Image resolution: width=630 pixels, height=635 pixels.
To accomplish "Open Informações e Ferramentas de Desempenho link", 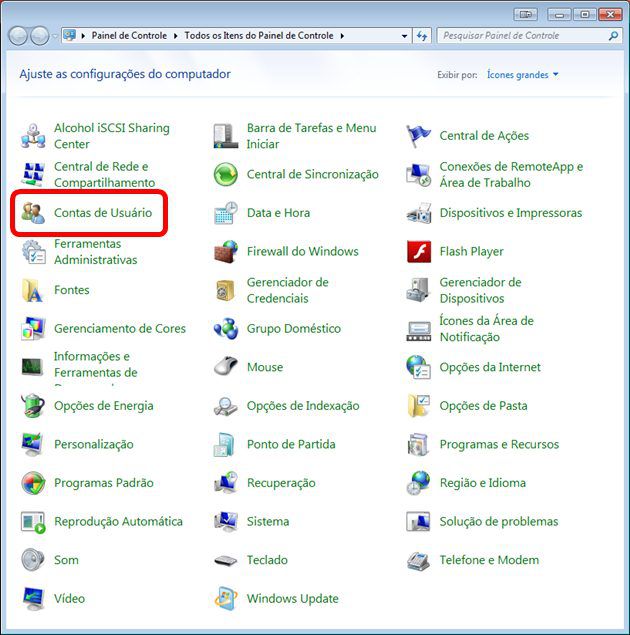I will tap(96, 367).
